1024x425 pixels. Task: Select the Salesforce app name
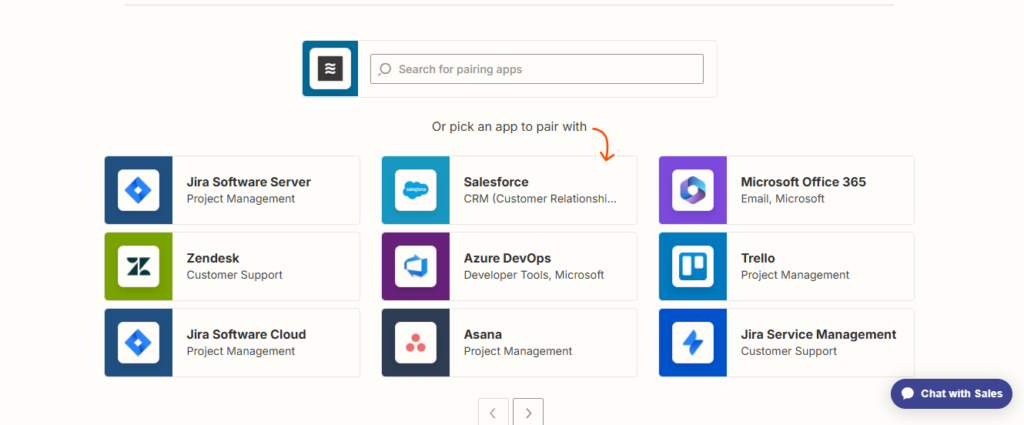(x=496, y=182)
